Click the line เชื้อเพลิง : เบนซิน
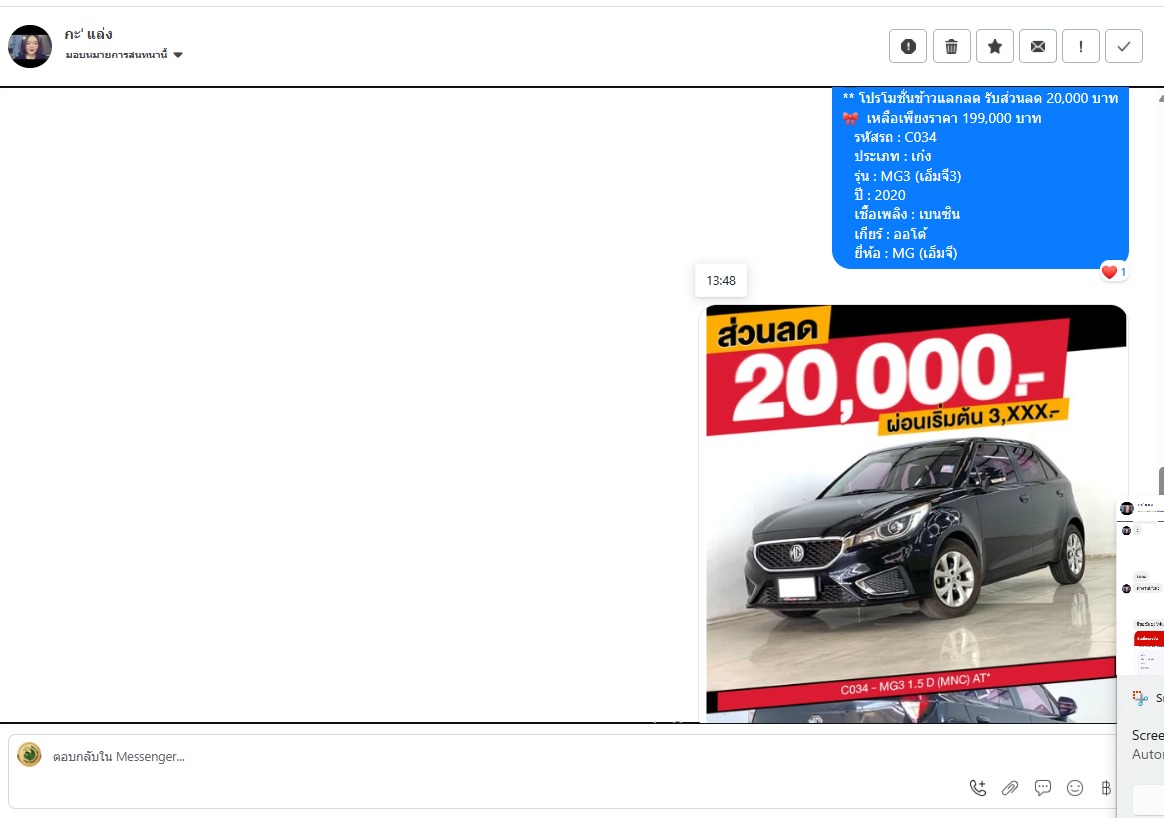The height and width of the screenshot is (818, 1164). tap(906, 215)
